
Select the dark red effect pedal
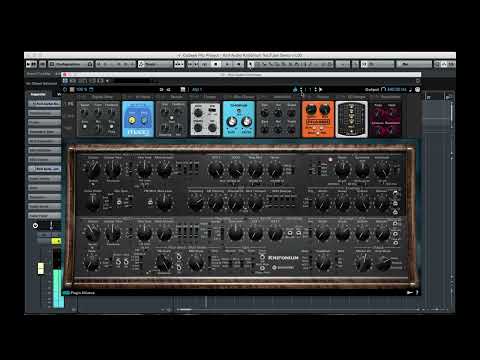click(x=385, y=119)
